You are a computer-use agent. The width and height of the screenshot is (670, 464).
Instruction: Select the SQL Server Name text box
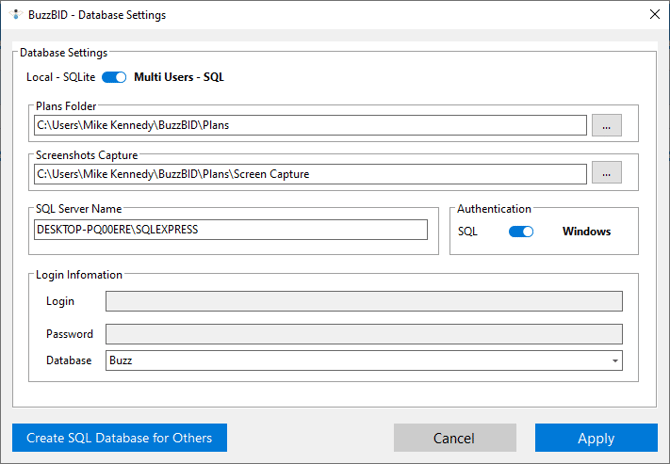click(x=231, y=230)
